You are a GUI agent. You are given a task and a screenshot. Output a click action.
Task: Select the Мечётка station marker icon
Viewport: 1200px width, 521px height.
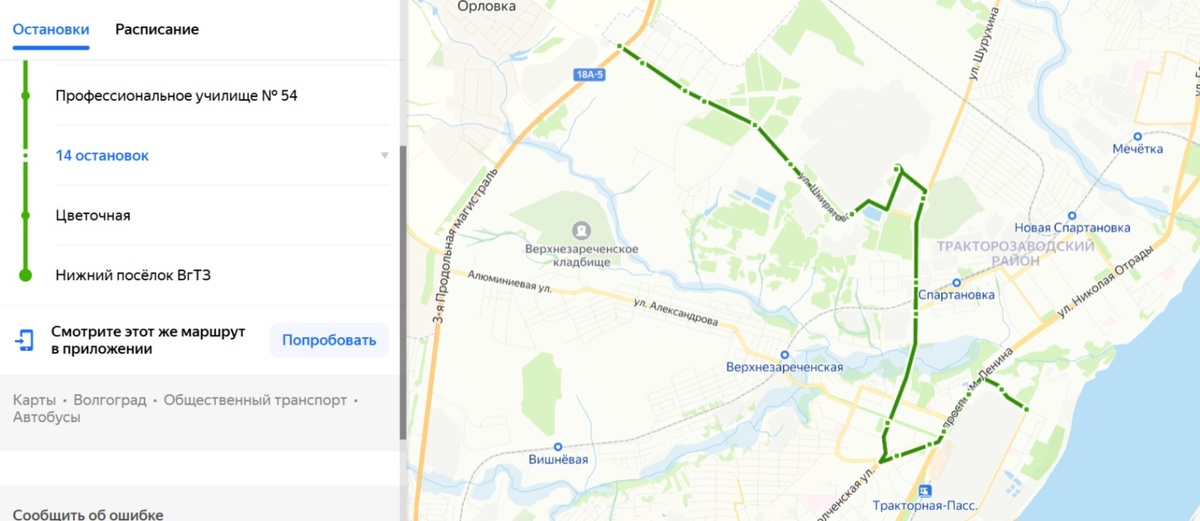[x=1138, y=136]
